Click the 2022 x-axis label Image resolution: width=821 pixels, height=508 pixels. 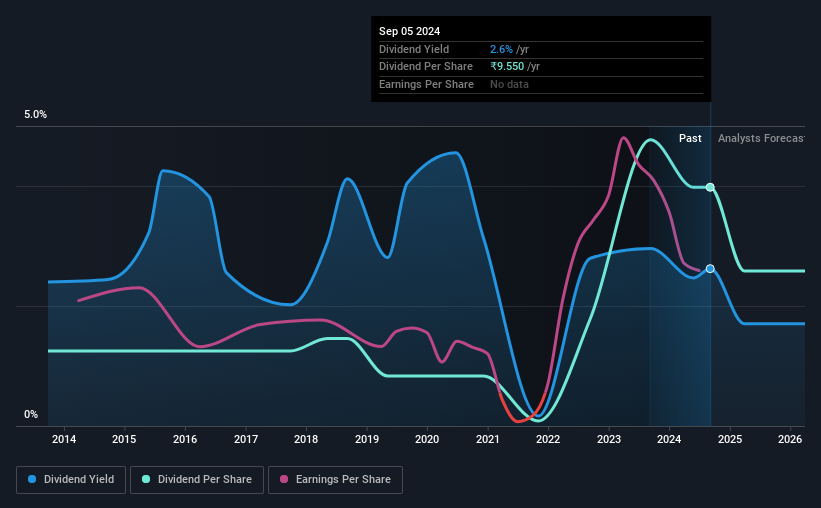point(548,439)
